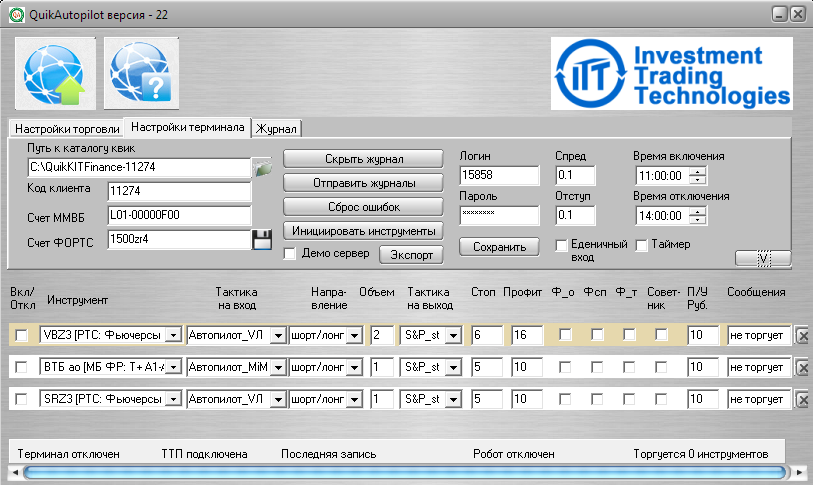Click the scrollbar right arrow

(800, 472)
